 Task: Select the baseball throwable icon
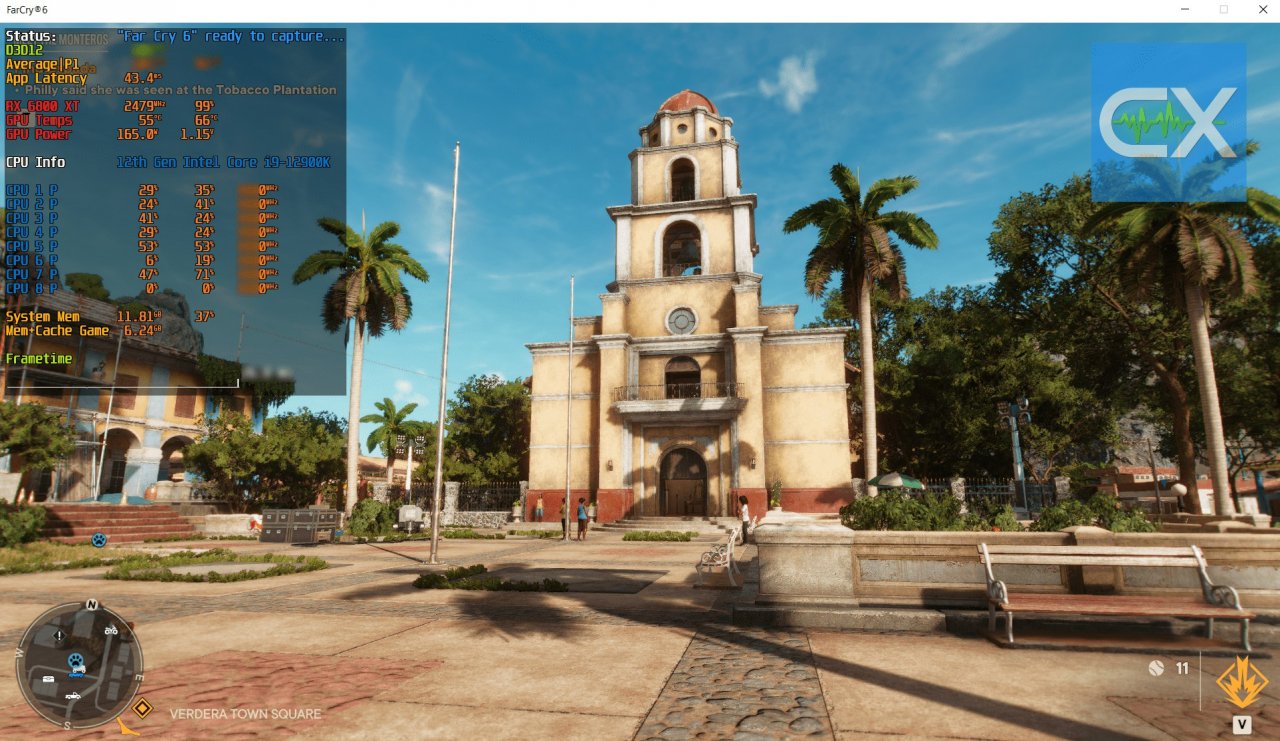click(x=1156, y=668)
